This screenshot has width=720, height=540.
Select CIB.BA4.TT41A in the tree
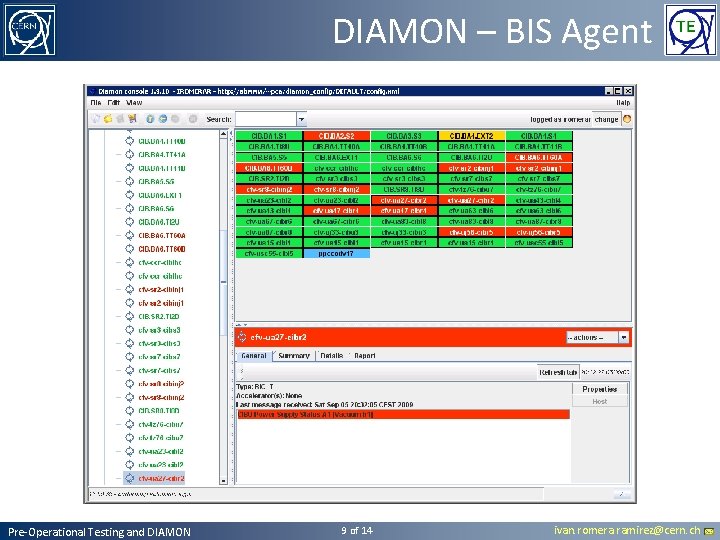pos(162,155)
